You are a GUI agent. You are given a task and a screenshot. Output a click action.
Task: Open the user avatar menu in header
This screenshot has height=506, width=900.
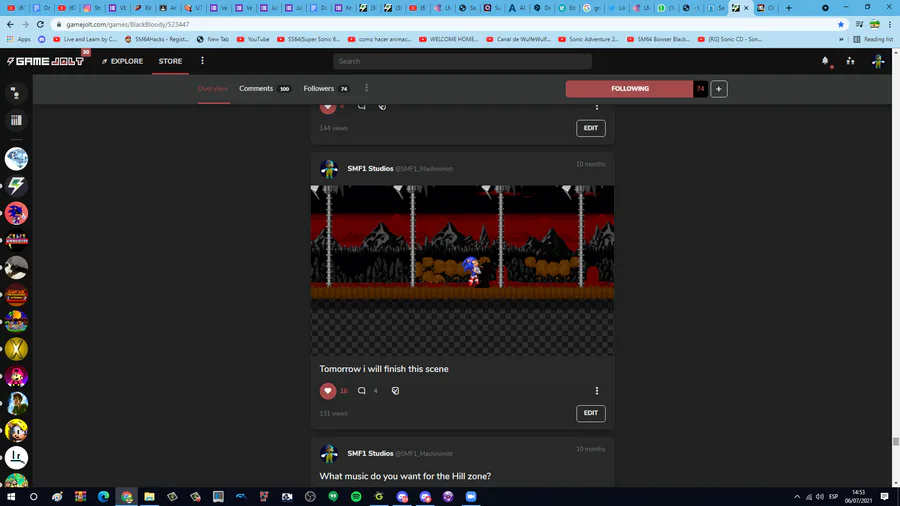tap(878, 61)
